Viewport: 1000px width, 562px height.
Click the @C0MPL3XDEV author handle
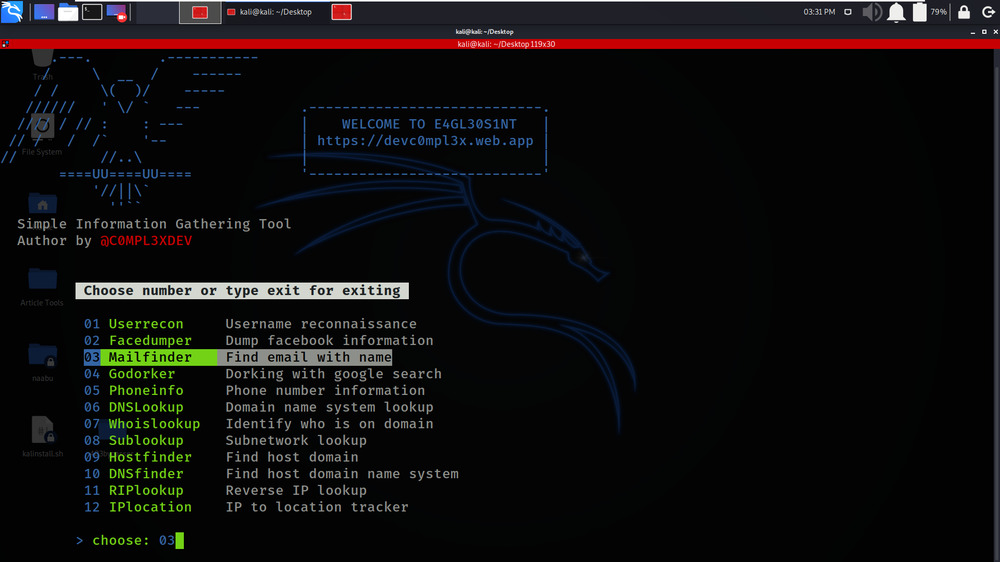(146, 240)
